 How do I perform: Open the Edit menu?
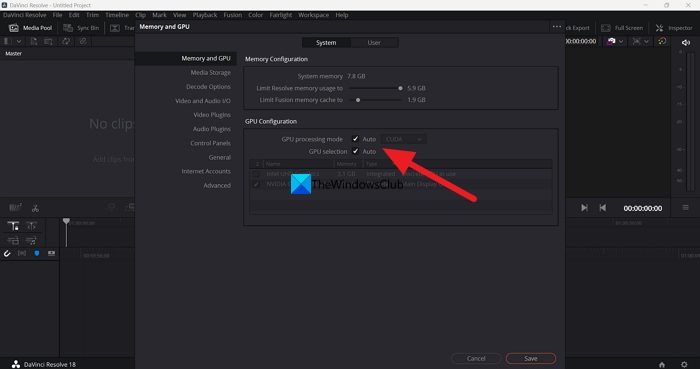click(74, 15)
